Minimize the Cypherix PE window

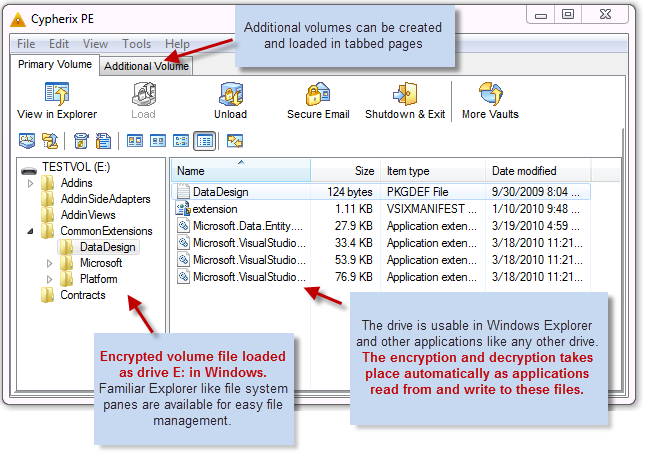click(541, 15)
